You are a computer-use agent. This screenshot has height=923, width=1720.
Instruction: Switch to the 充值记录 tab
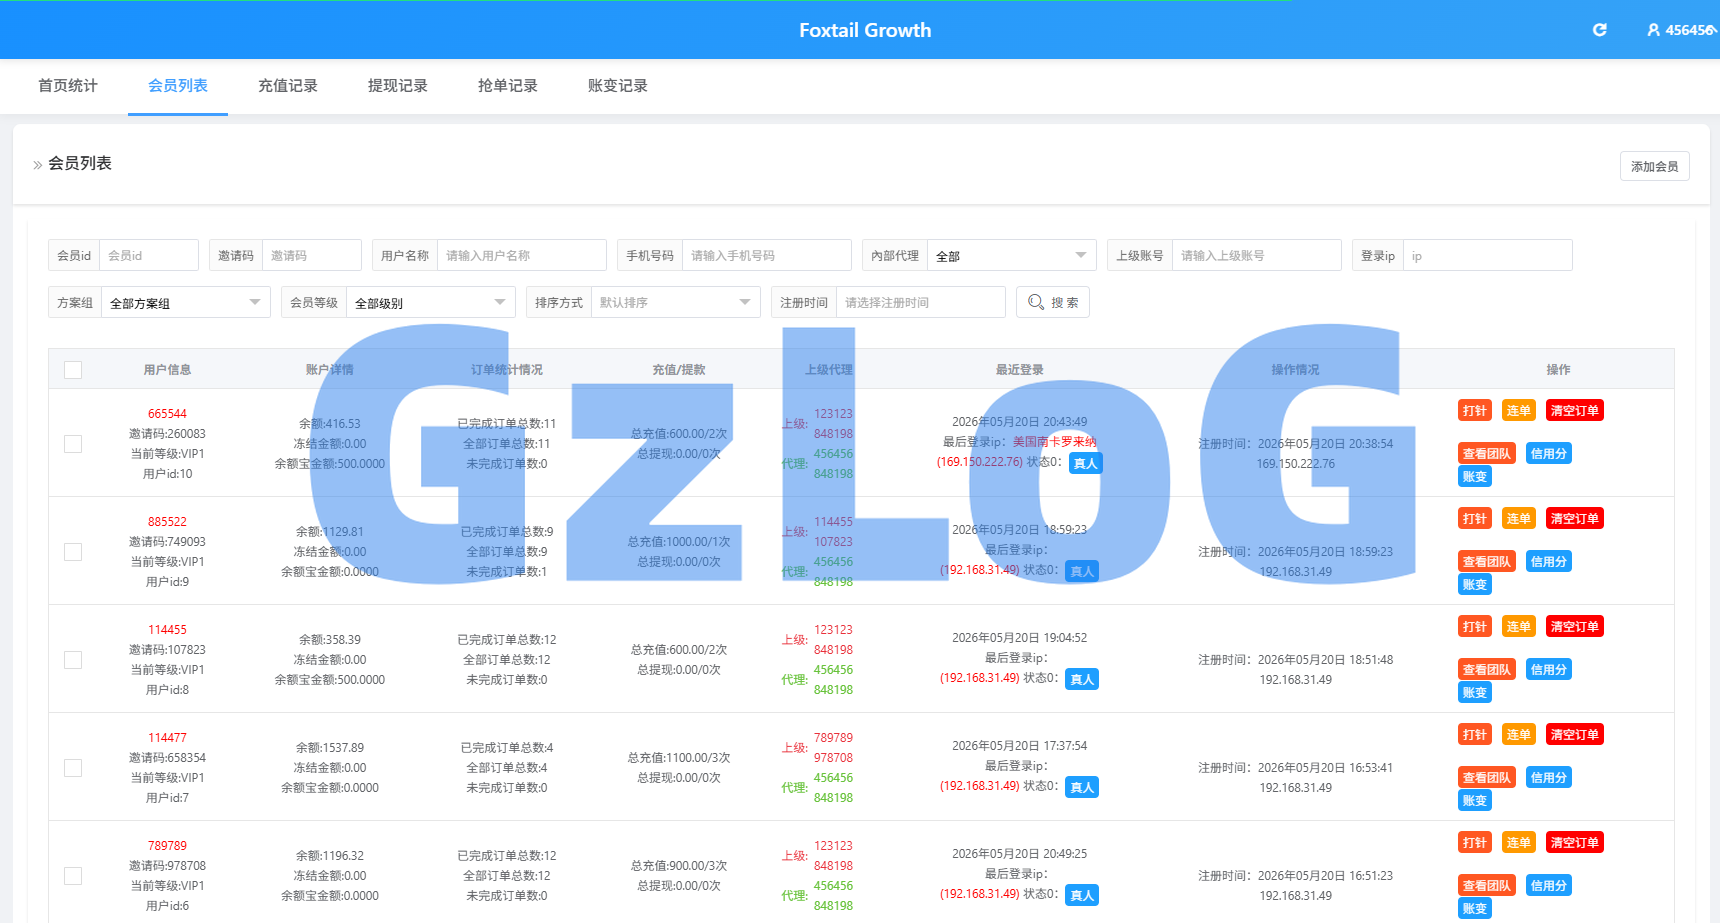coord(288,86)
